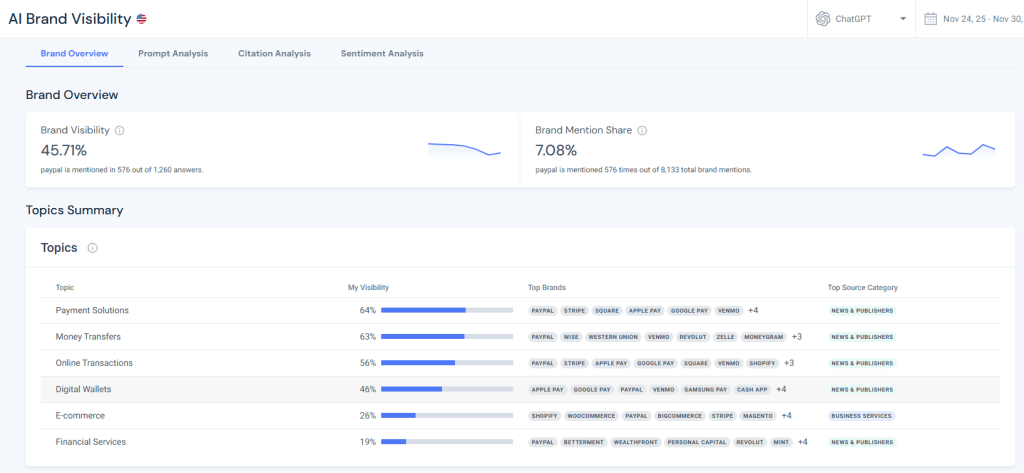Screen dimensions: 1024x473
Task: Click the Brand Visibility sparkline chart
Action: 464,149
